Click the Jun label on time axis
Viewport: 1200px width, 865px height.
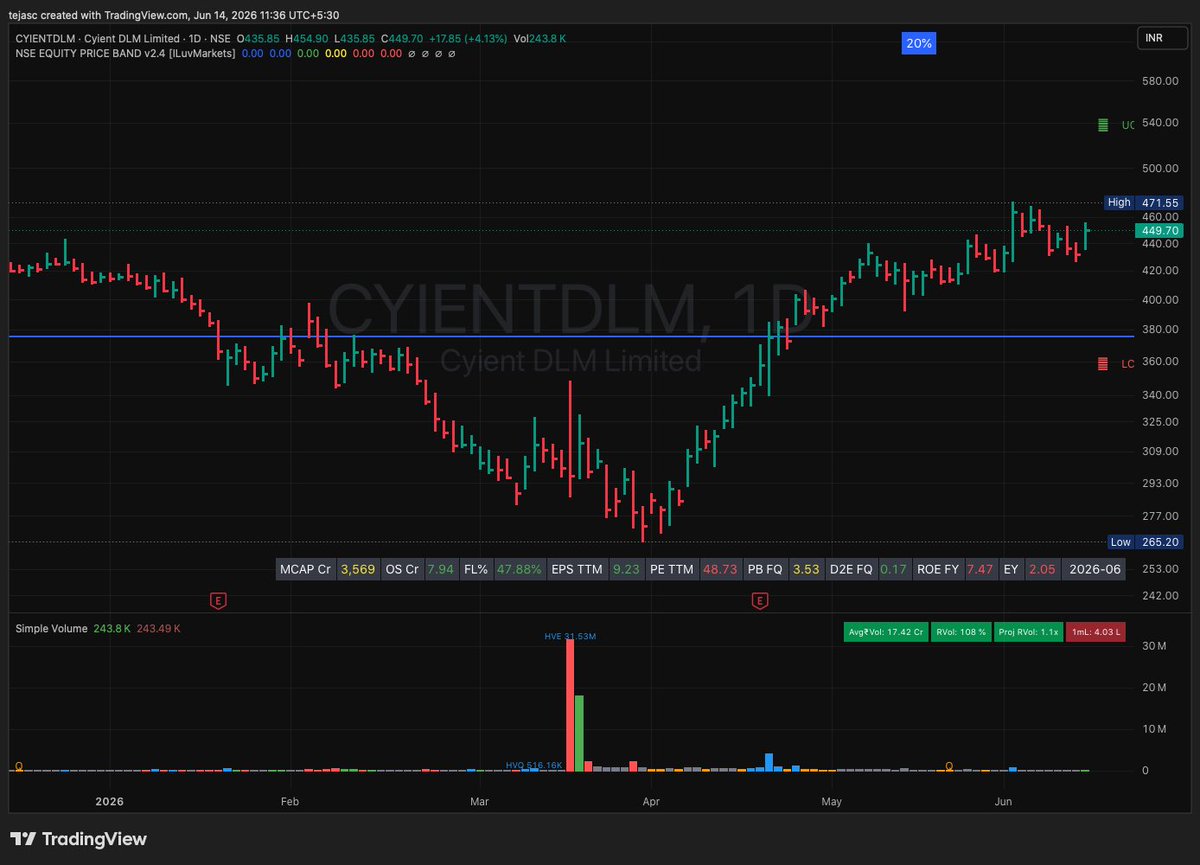click(1004, 801)
